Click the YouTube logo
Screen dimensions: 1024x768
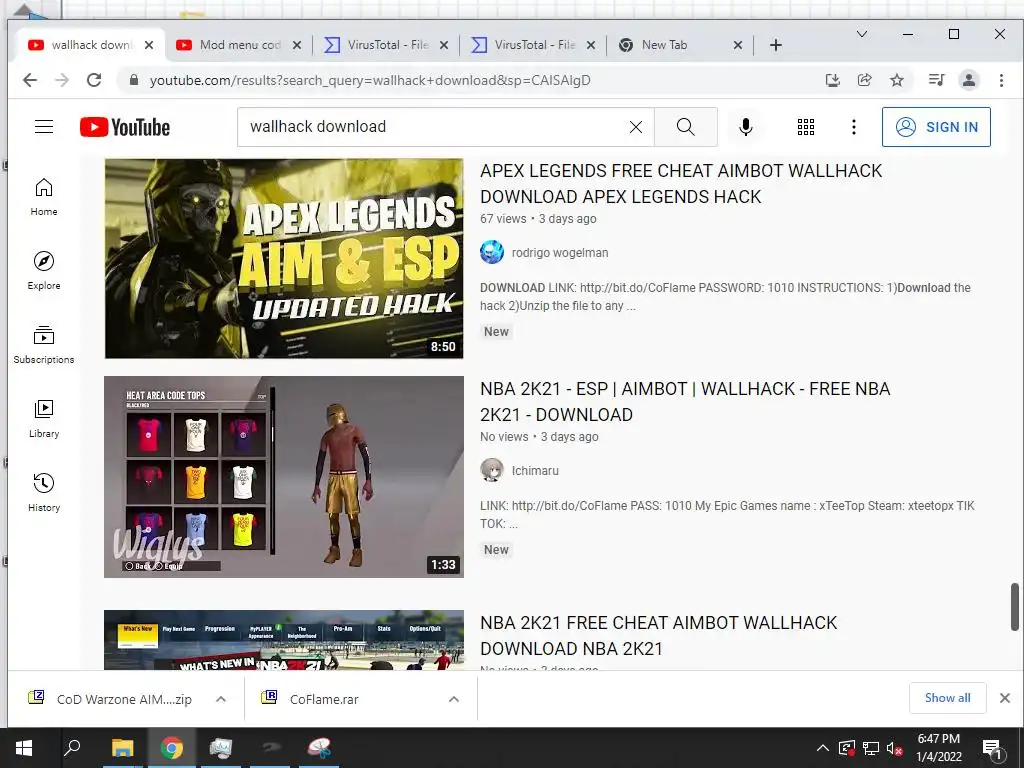tap(125, 127)
